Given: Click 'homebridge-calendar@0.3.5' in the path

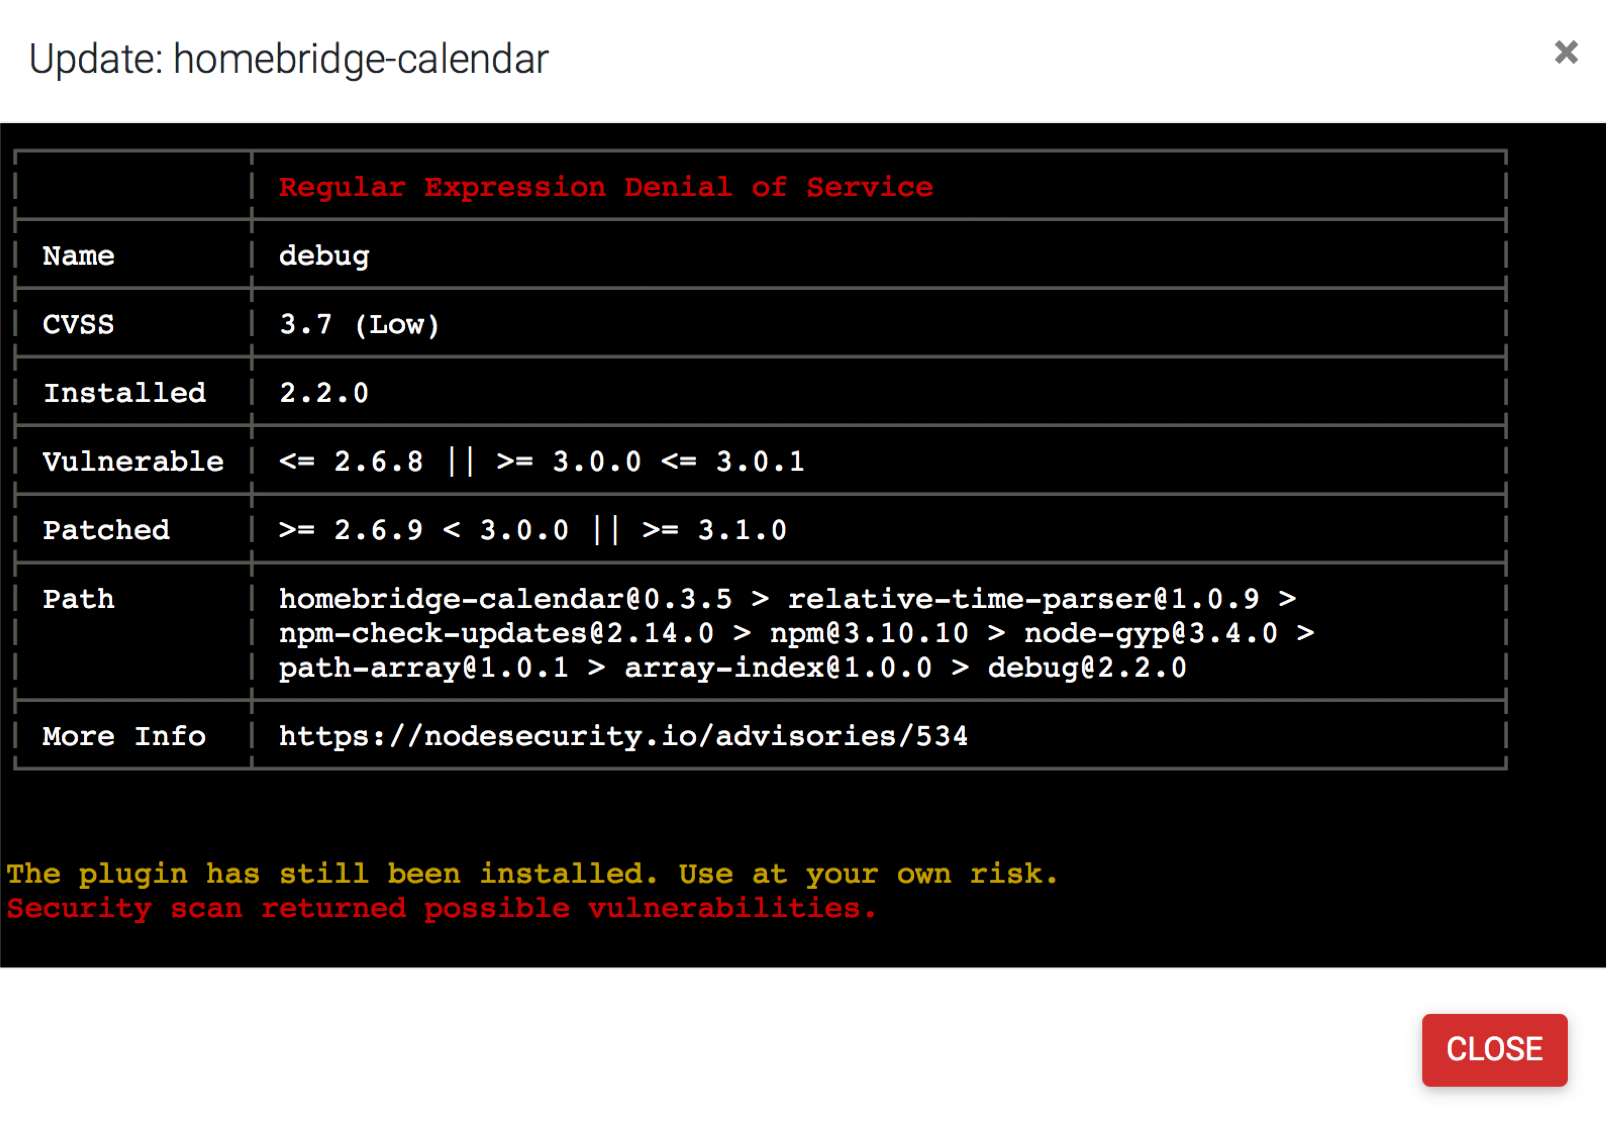Looking at the screenshot, I should [x=505, y=598].
